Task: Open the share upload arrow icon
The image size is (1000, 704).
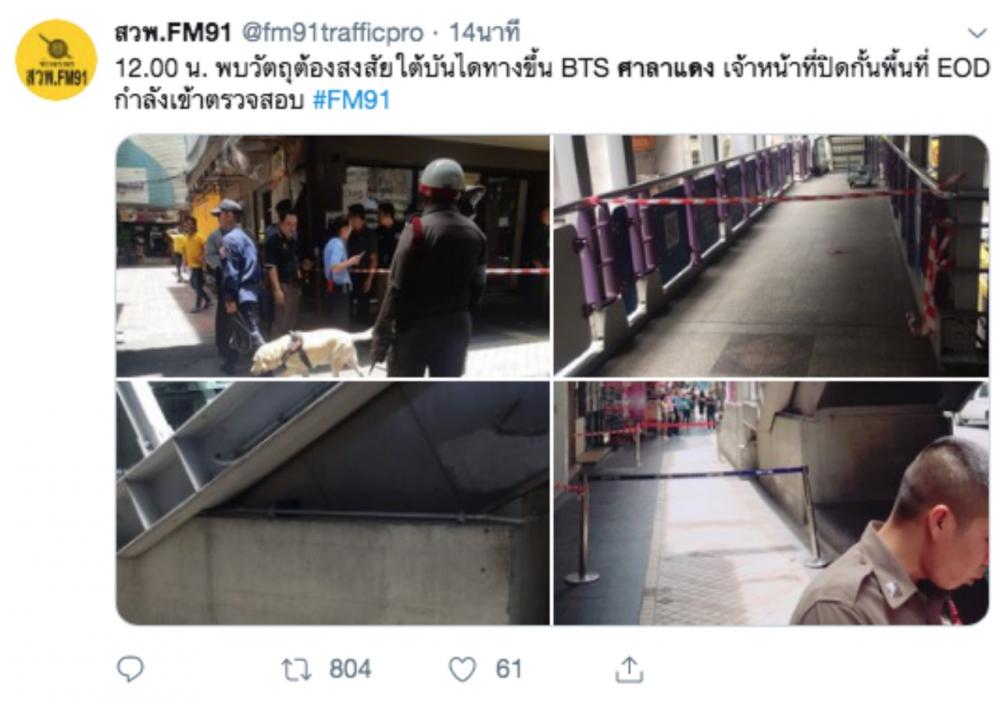Action: [x=629, y=669]
